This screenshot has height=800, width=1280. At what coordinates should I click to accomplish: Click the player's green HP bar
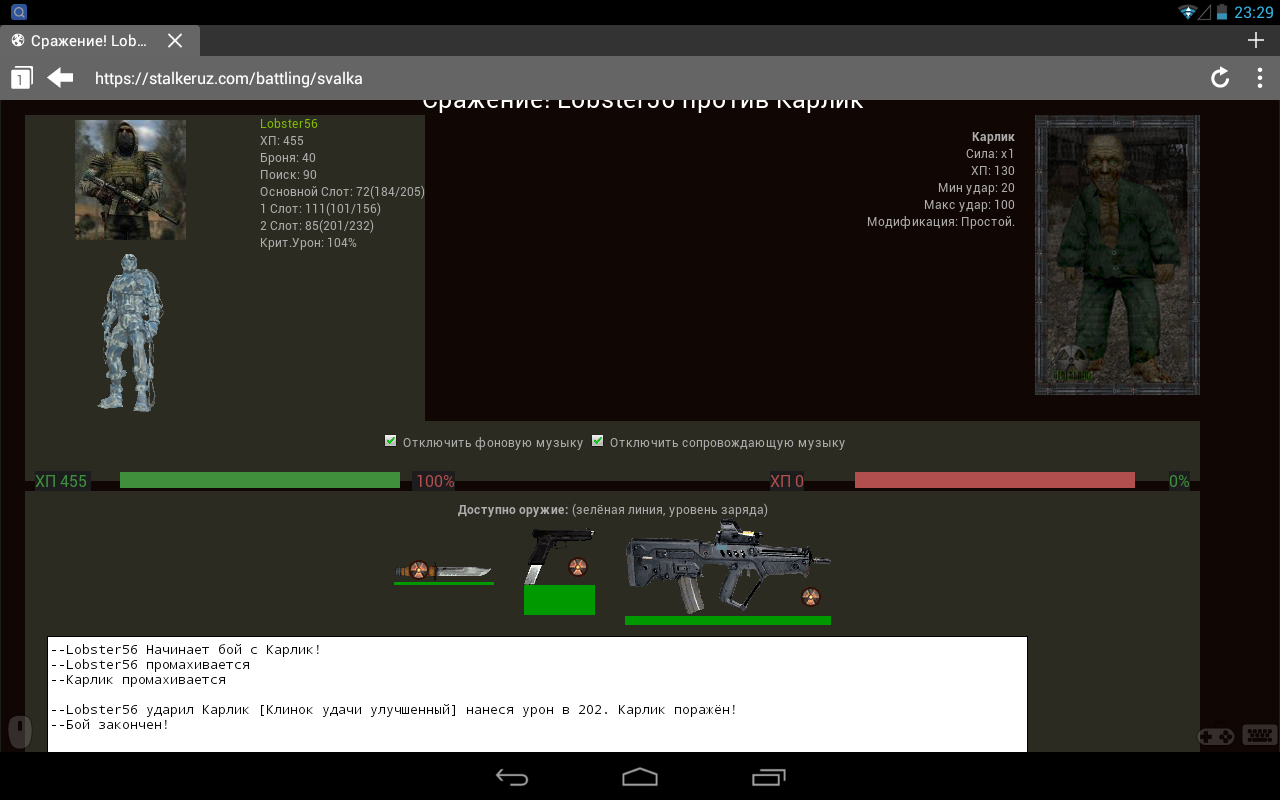coord(260,480)
